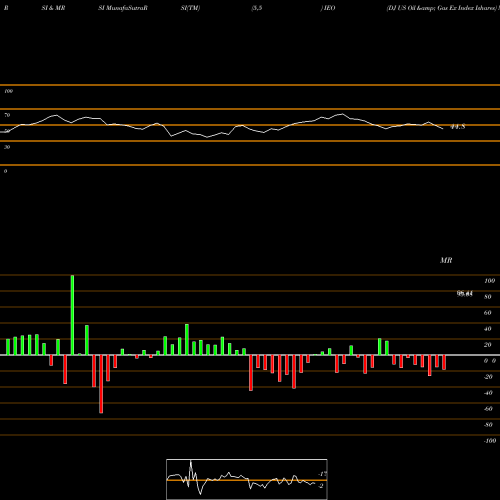
Task: Click the RSI value label 44.8
Action: [457, 127]
